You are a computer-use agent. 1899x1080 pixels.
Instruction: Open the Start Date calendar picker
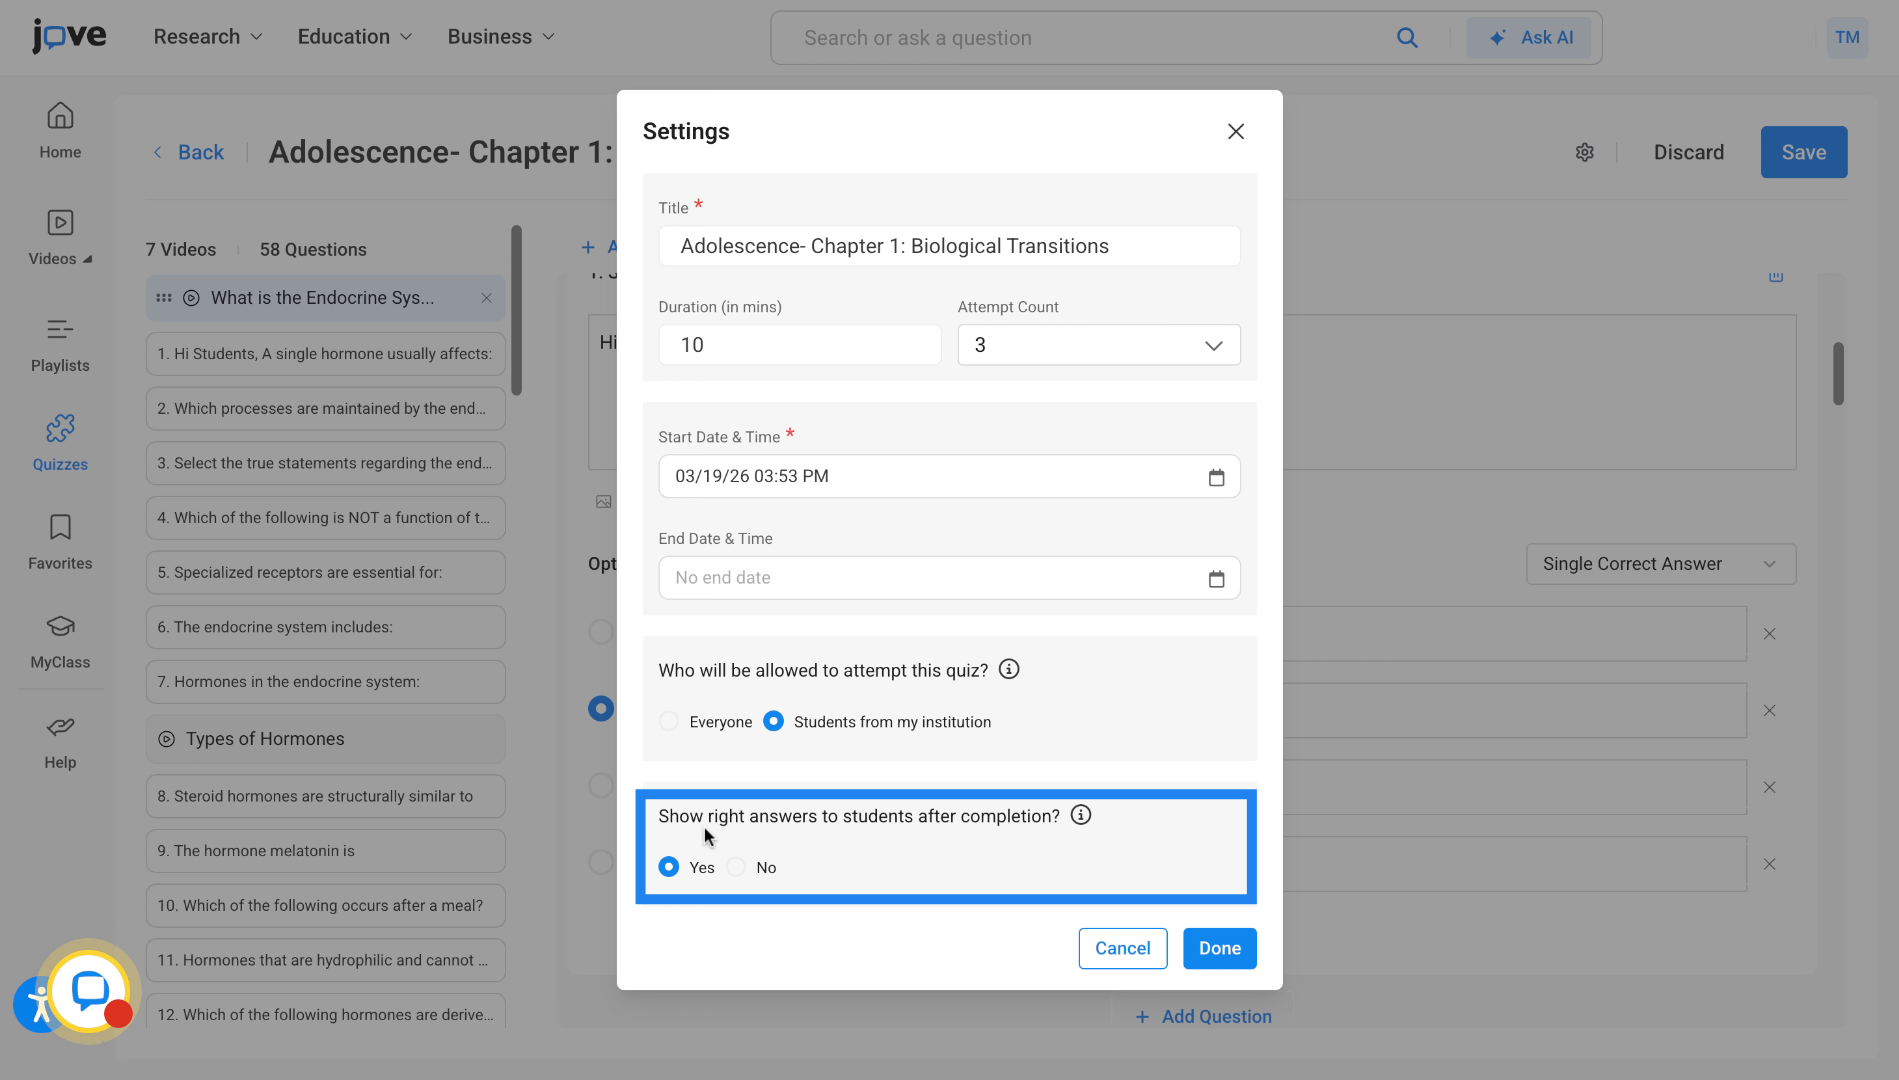pyautogui.click(x=1216, y=477)
